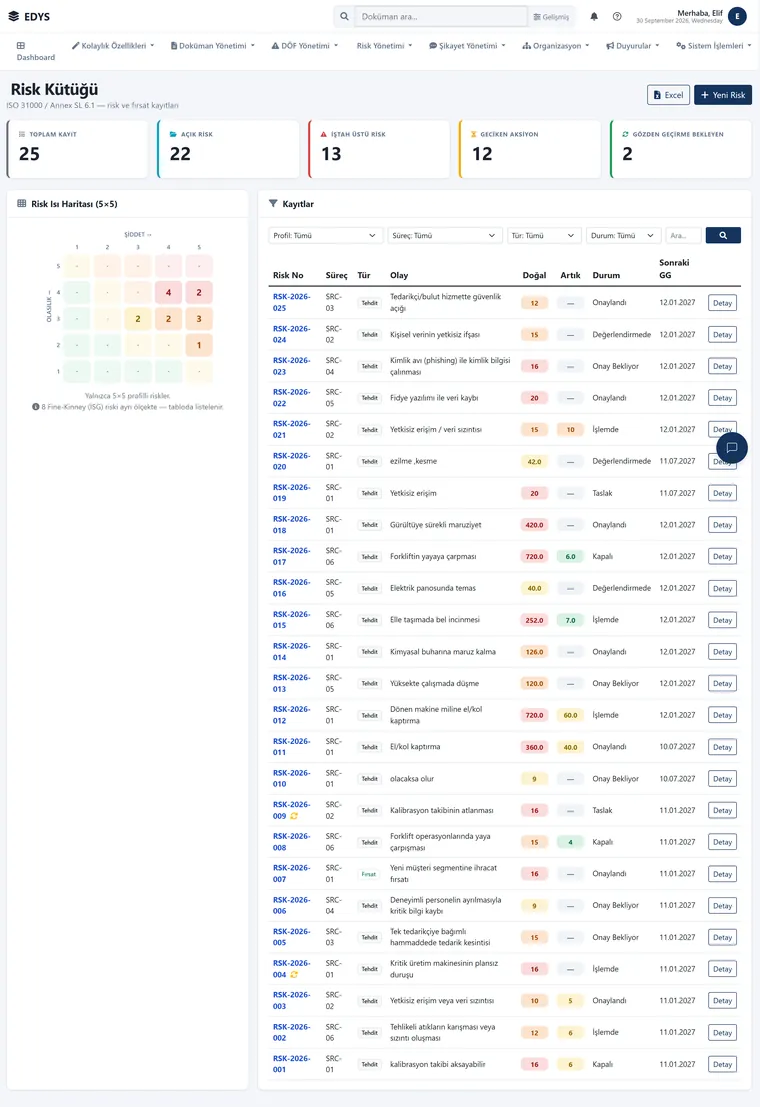Select heat map cell showing 4
The image size is (760, 1107).
click(168, 292)
